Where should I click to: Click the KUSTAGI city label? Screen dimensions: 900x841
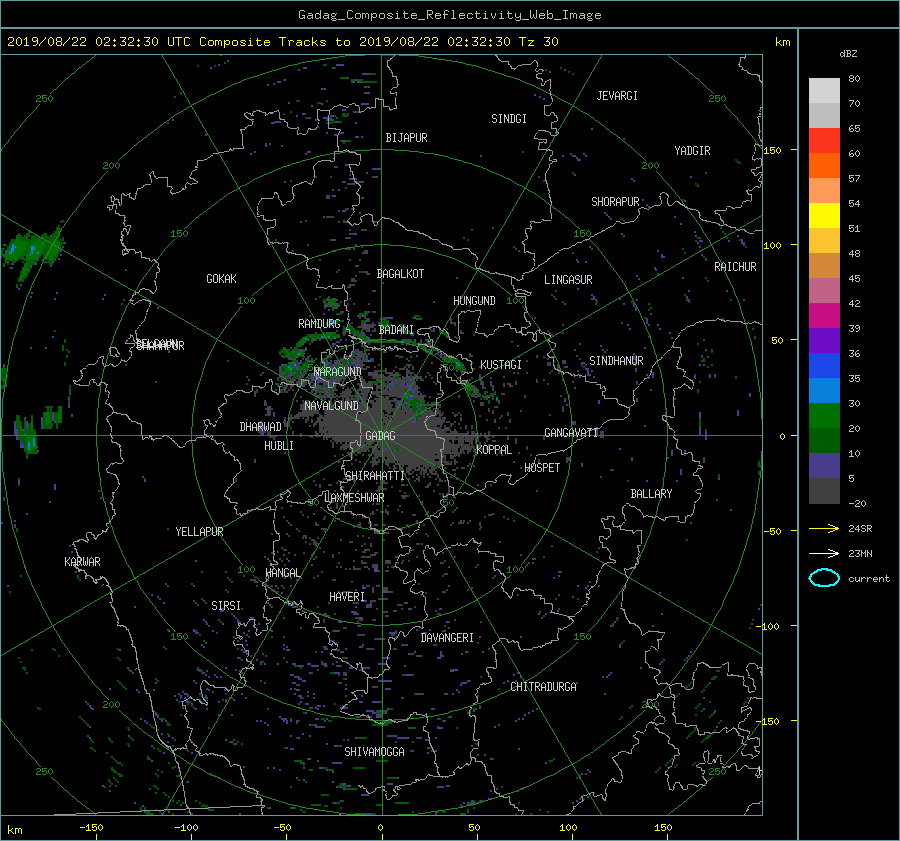[501, 365]
